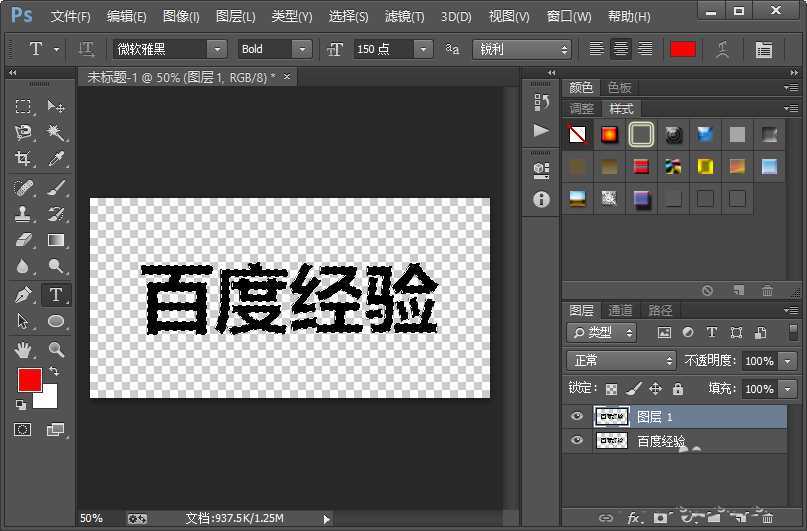Choose the Pen tool in toolbox
807x531 pixels.
tap(23, 294)
